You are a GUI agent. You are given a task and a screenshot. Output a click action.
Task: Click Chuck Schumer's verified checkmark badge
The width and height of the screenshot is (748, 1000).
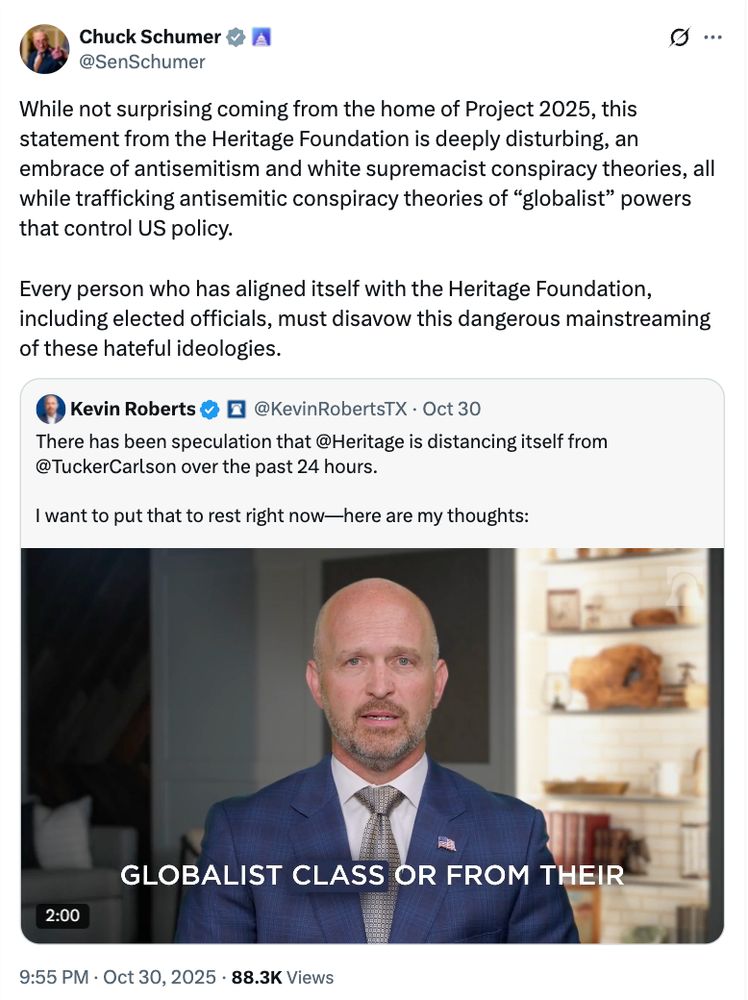click(x=235, y=36)
